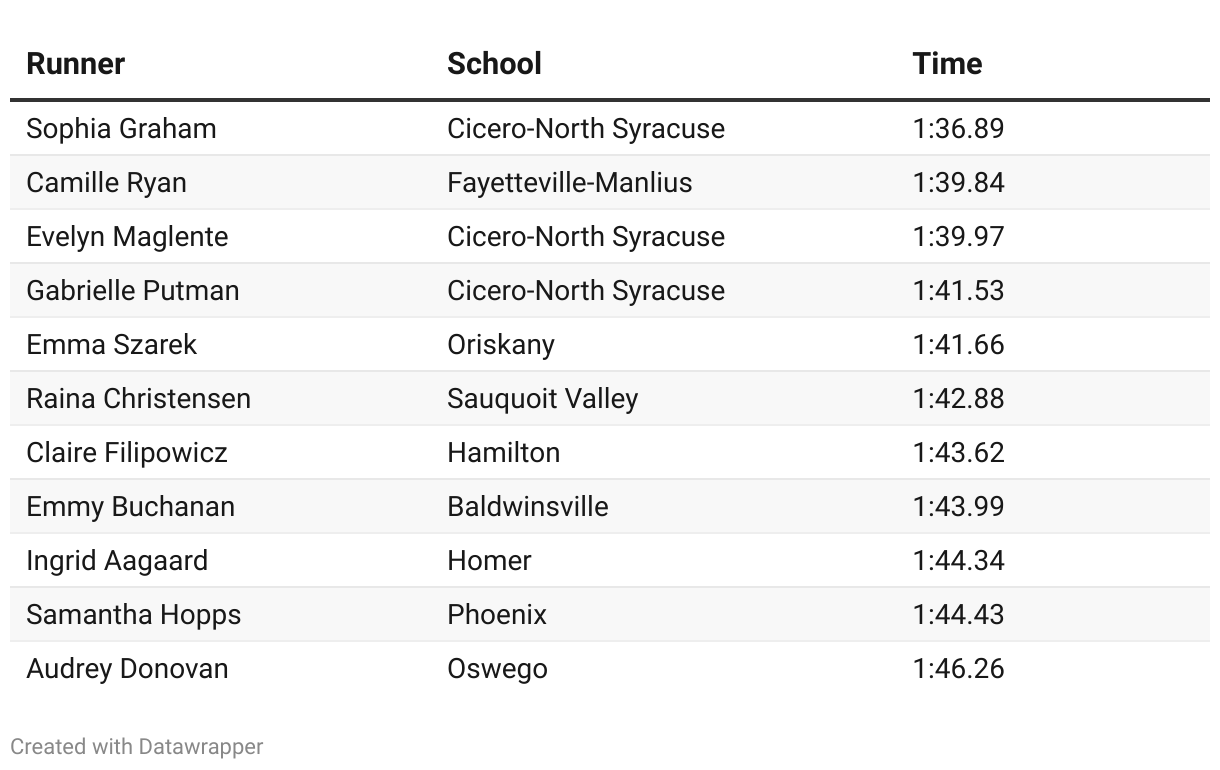Open the Created with Datawrapper link
Screen dimensions: 1220x770
[x=137, y=746]
